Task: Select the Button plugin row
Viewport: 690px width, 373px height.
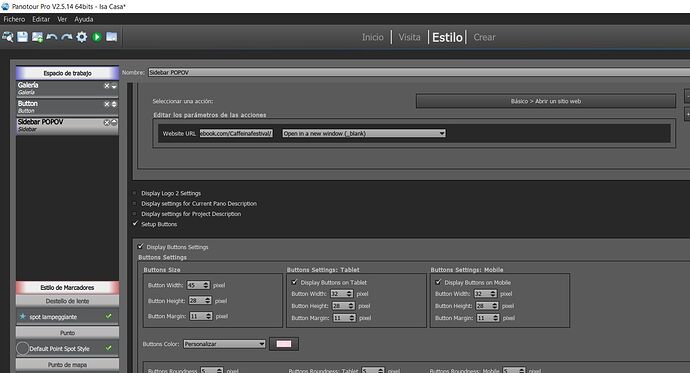Action: (67, 107)
